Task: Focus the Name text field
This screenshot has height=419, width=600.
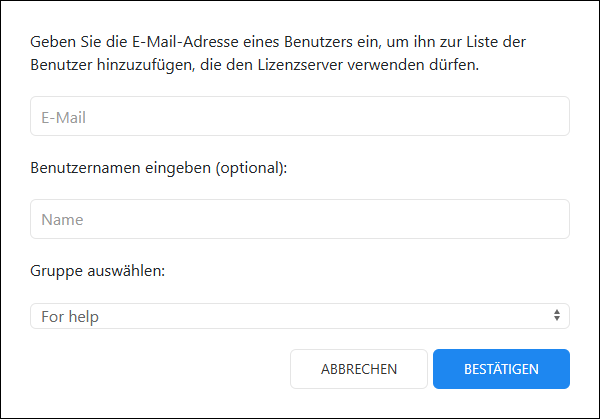Action: pyautogui.click(x=300, y=219)
